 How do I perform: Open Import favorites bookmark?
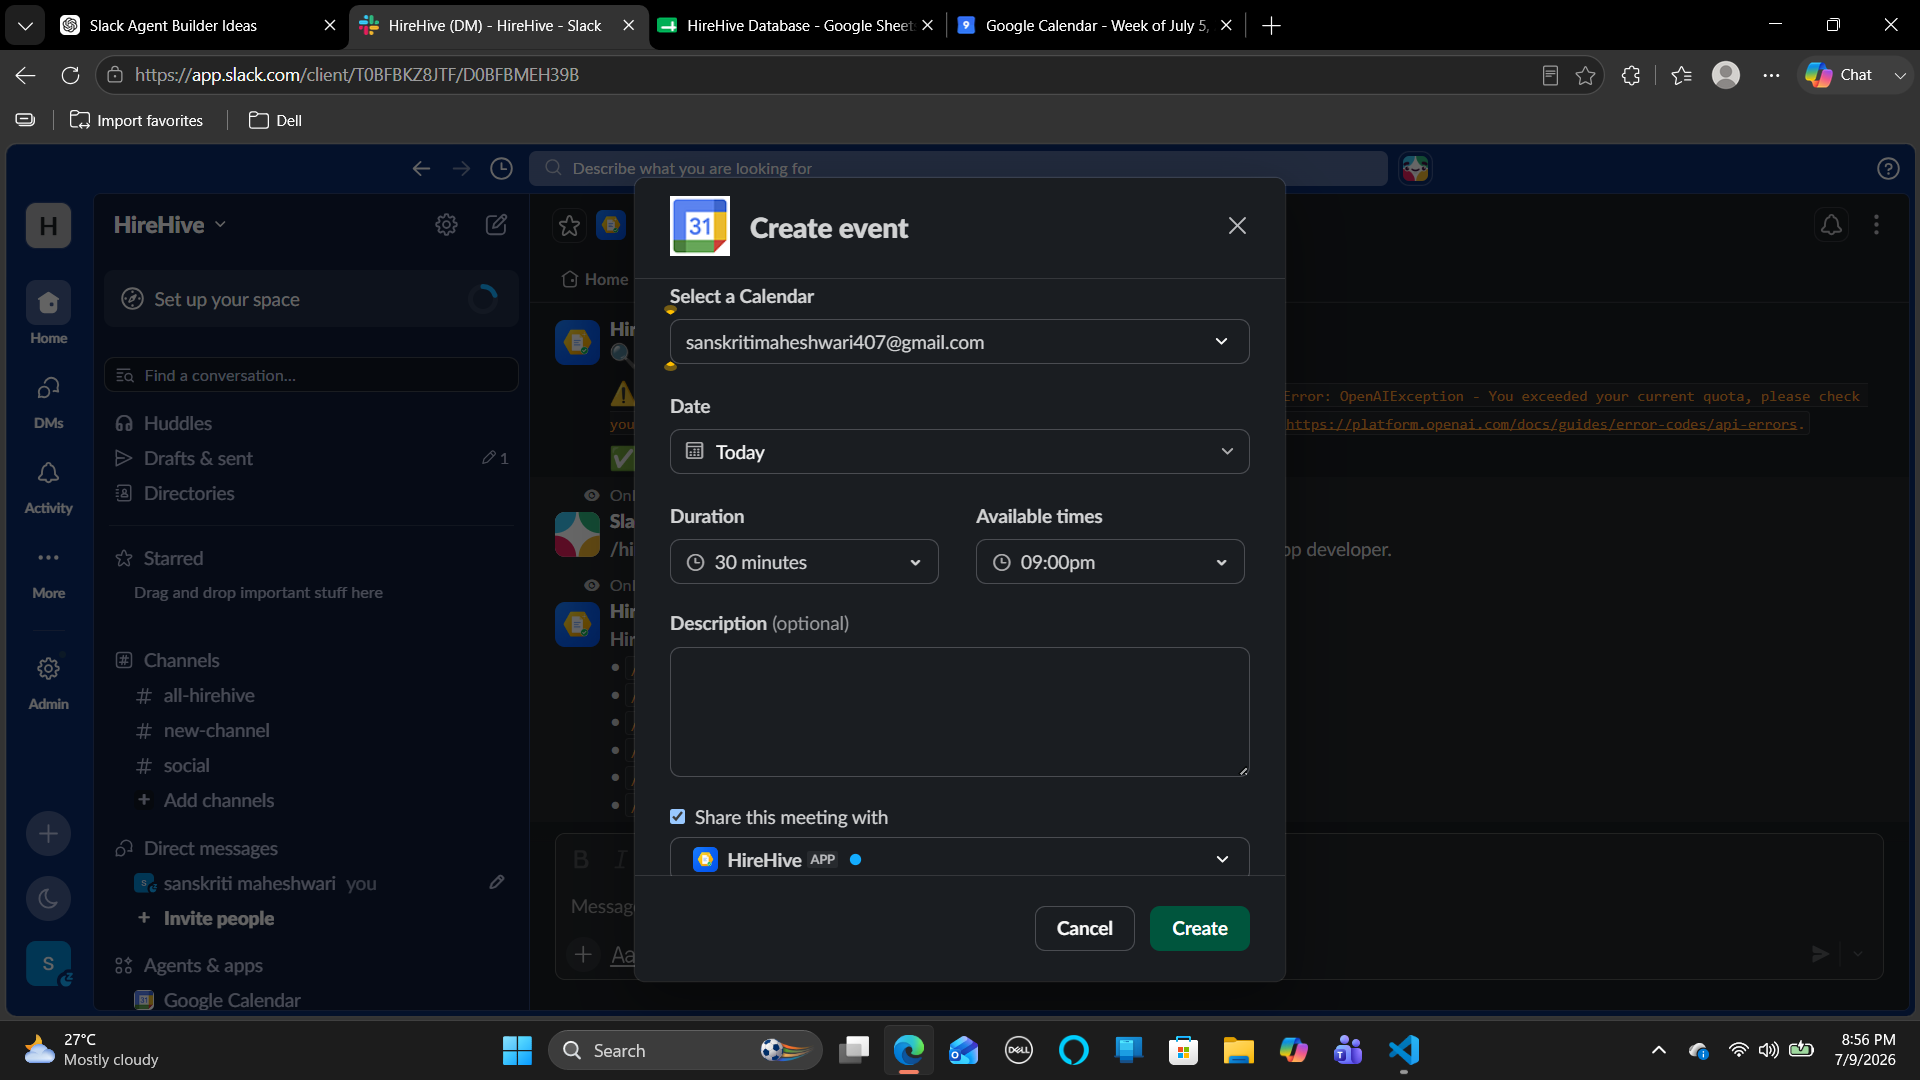136,120
